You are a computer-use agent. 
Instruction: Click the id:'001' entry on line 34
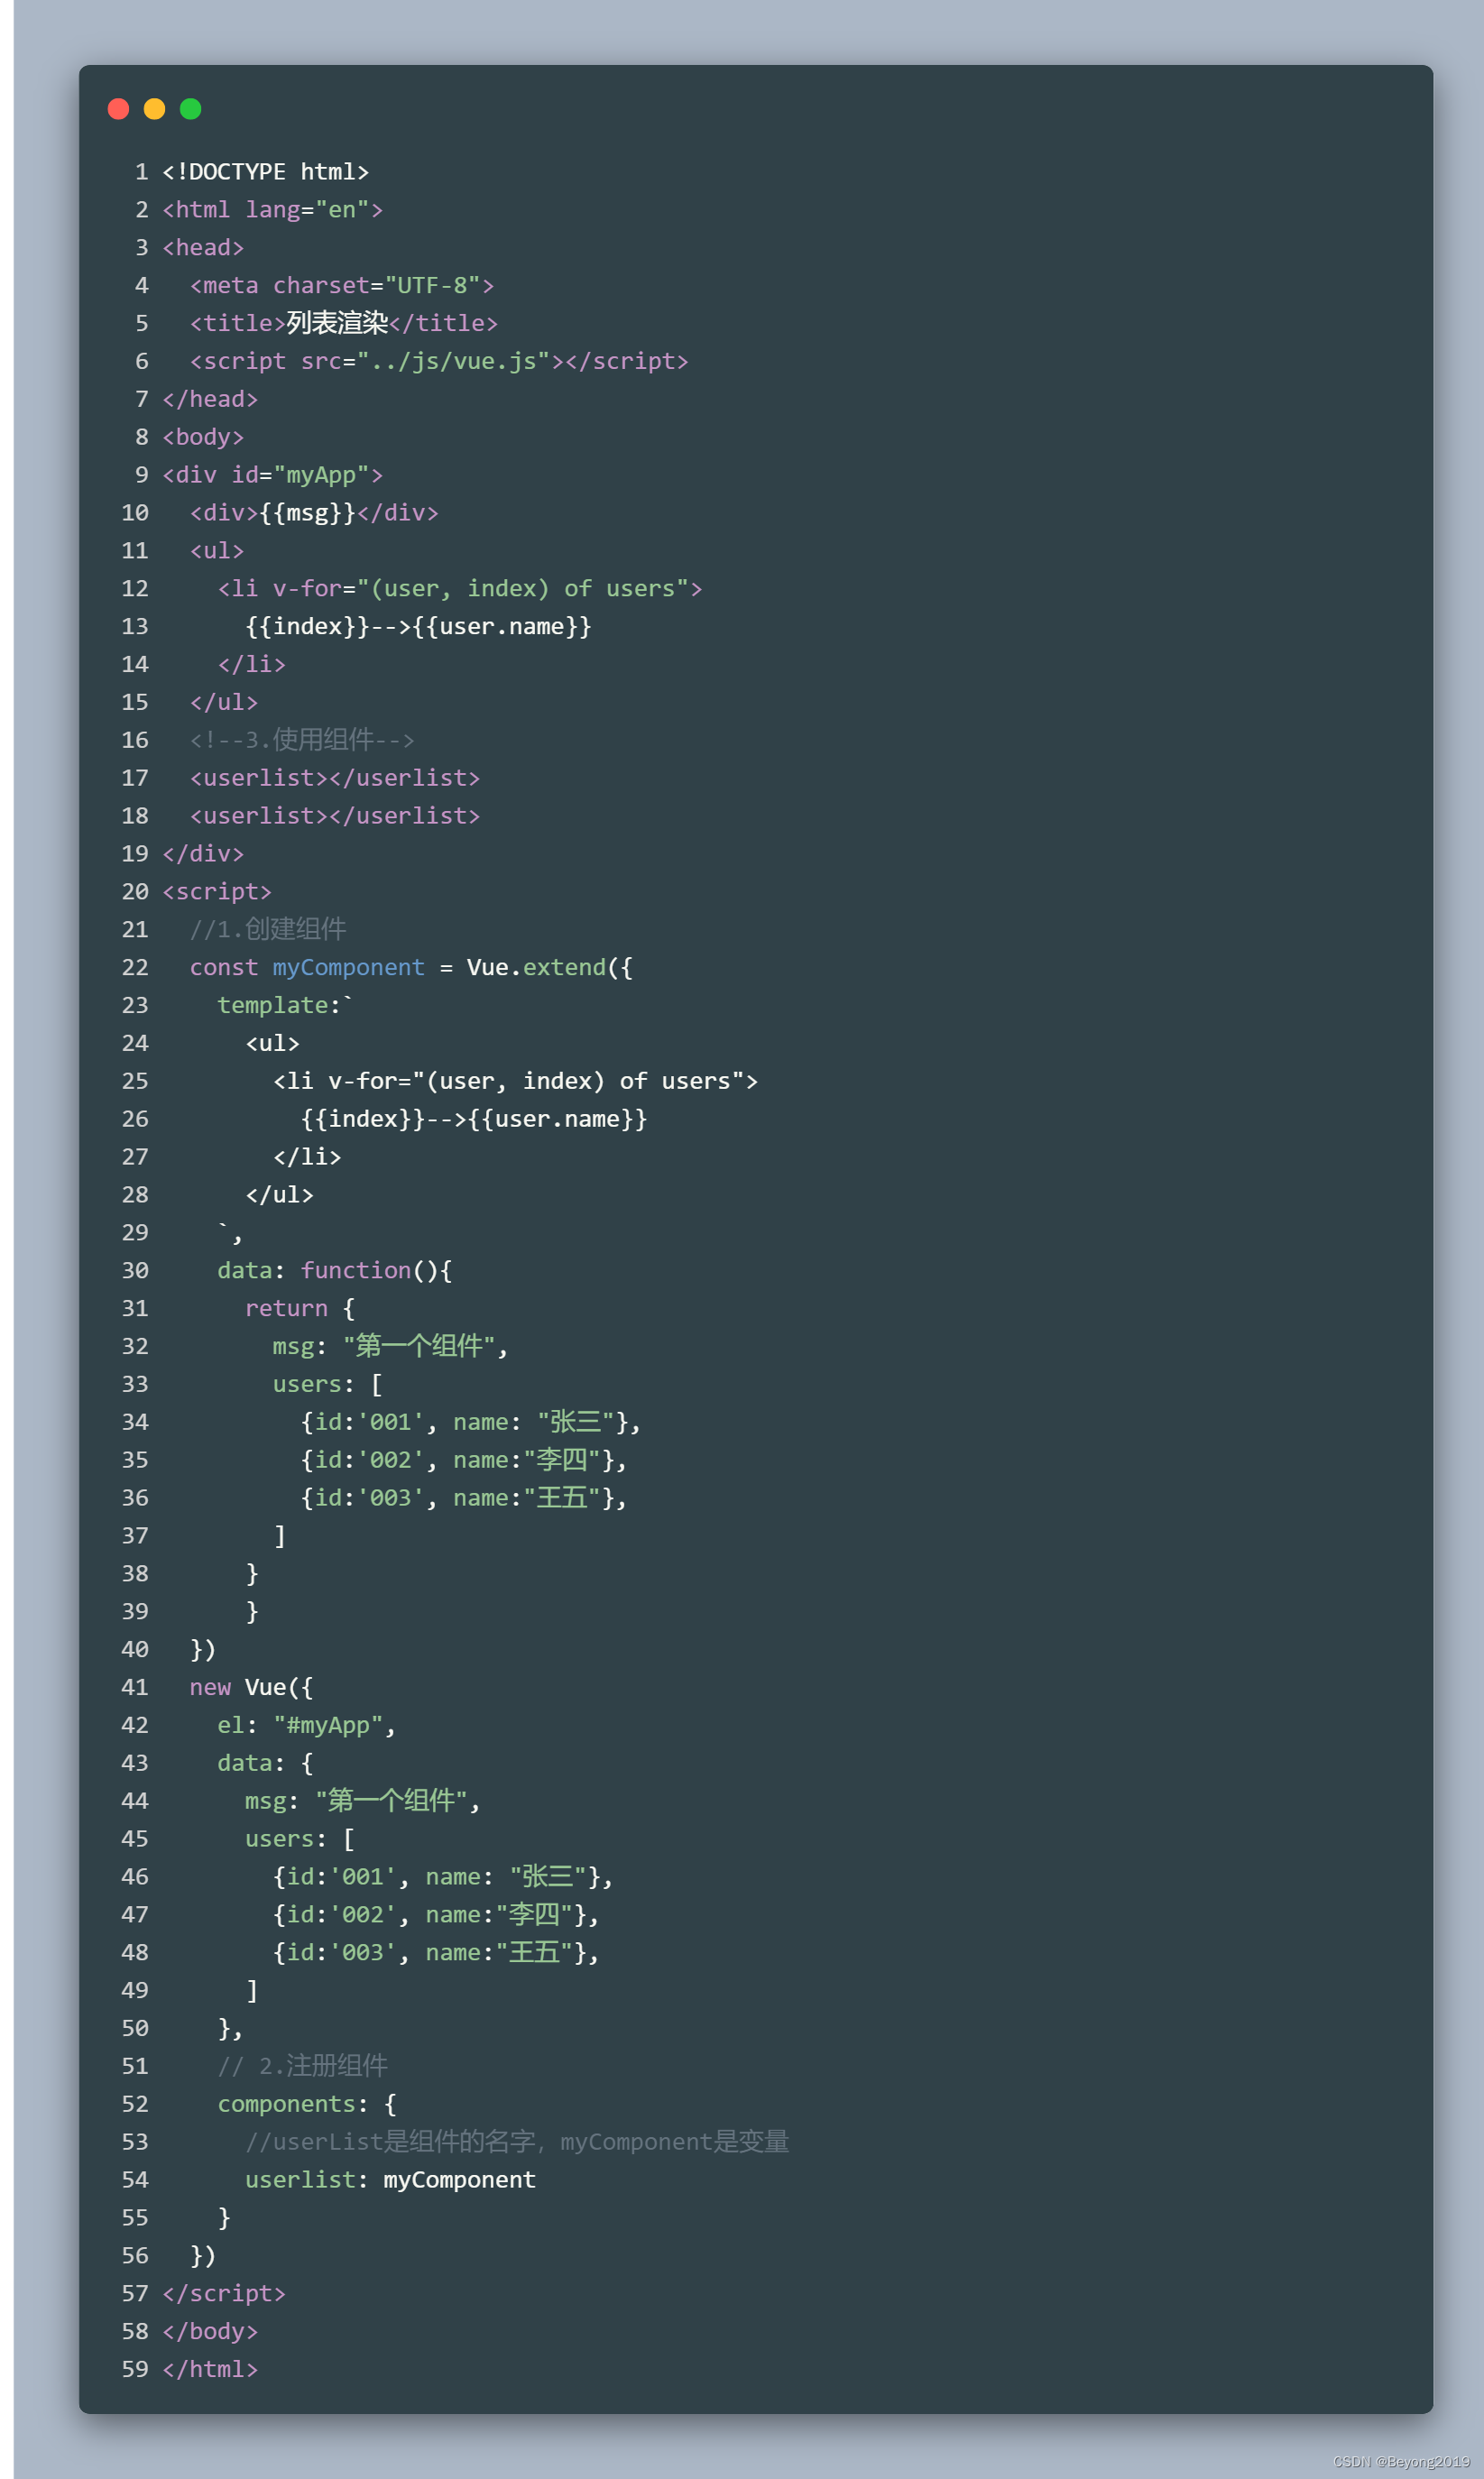(x=471, y=1423)
